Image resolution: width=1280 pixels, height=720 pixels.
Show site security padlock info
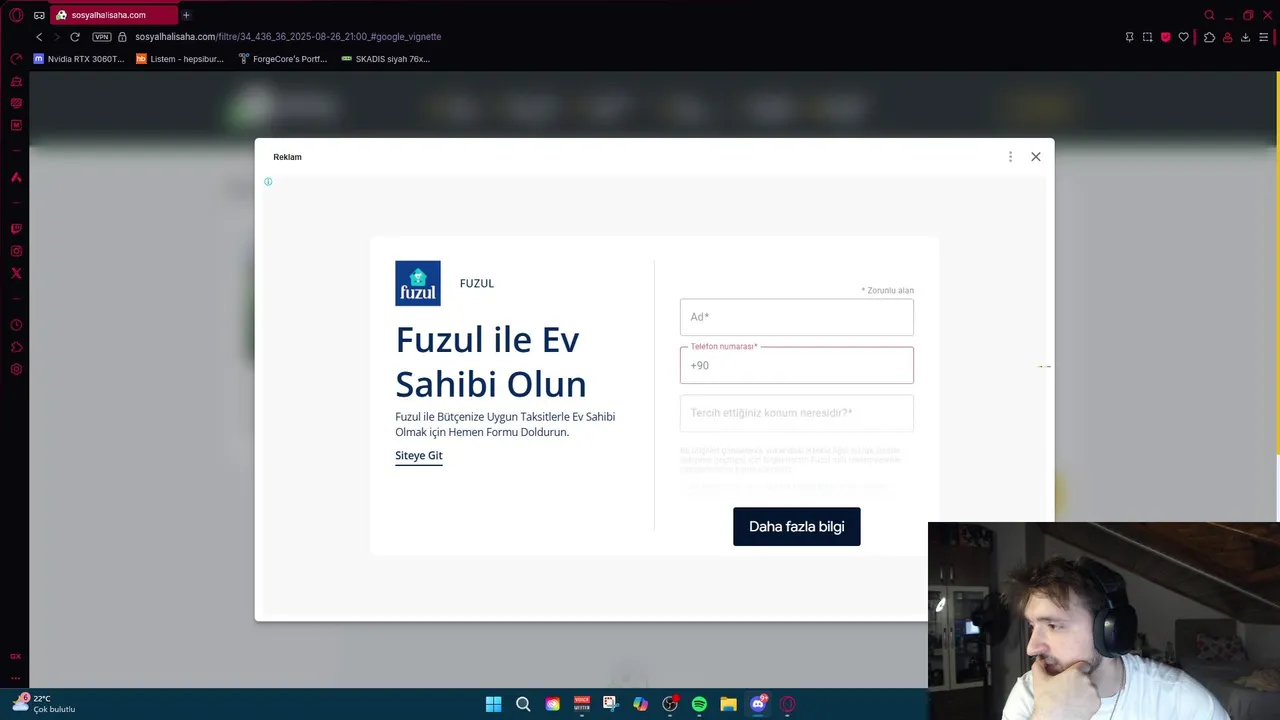(123, 37)
